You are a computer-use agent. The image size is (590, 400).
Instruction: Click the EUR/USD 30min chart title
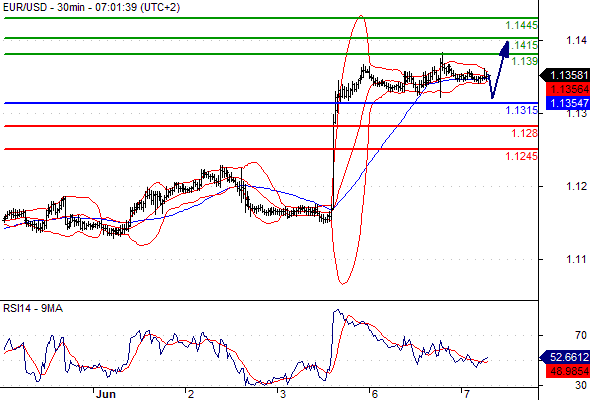(x=91, y=7)
